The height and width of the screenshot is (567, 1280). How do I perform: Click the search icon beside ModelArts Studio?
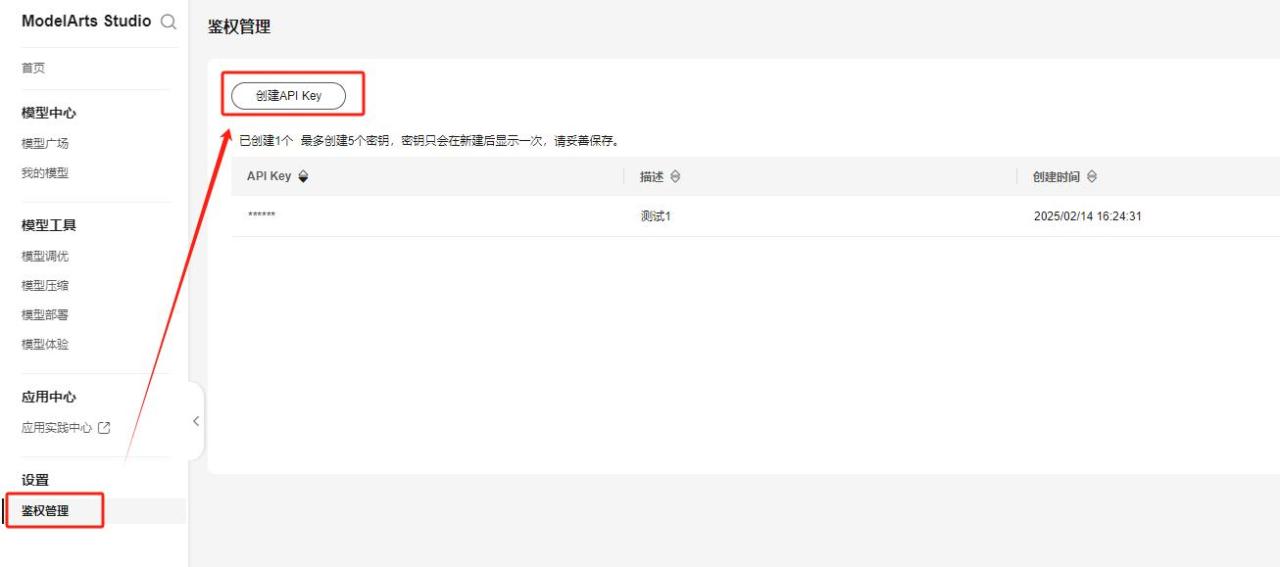[x=169, y=22]
